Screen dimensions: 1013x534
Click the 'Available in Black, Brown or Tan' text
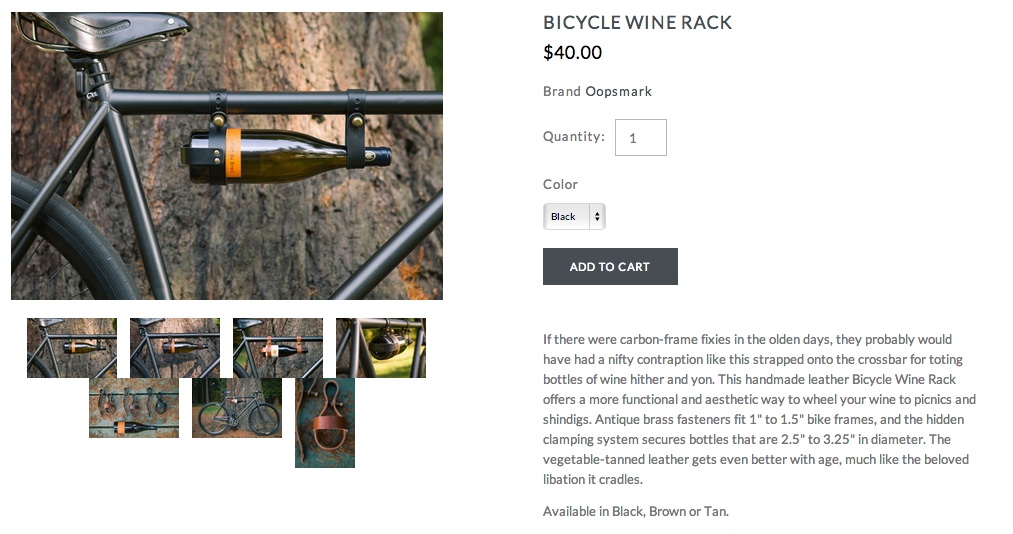pyautogui.click(x=636, y=511)
